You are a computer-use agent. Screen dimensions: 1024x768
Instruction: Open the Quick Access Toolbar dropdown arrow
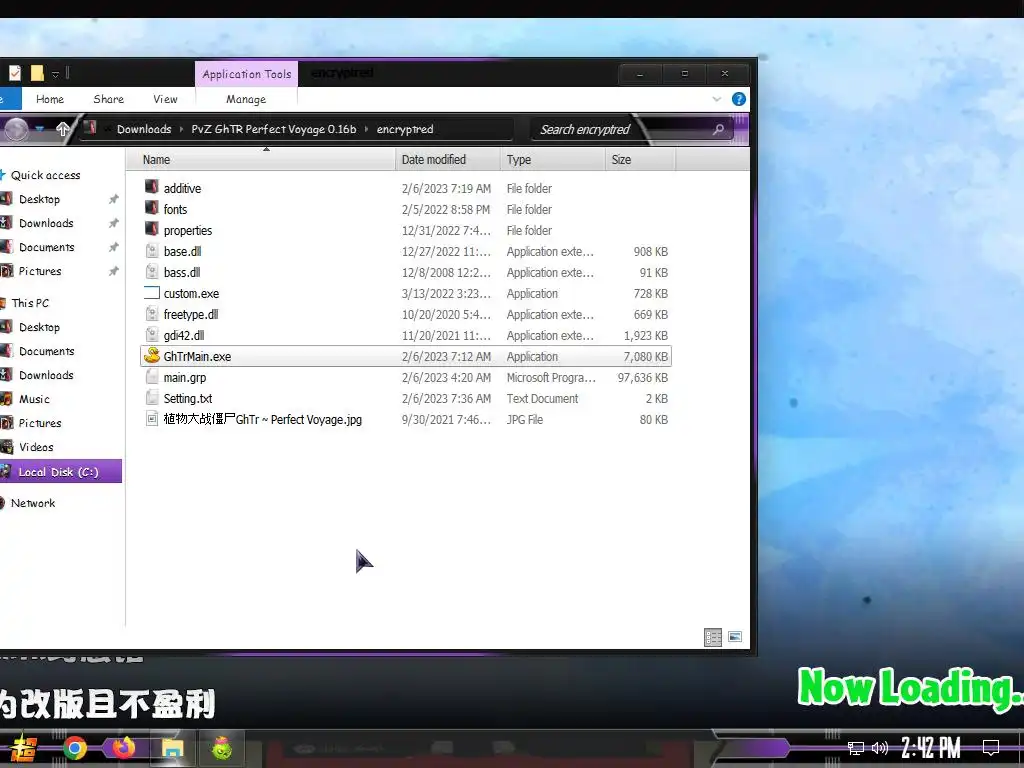click(x=56, y=74)
